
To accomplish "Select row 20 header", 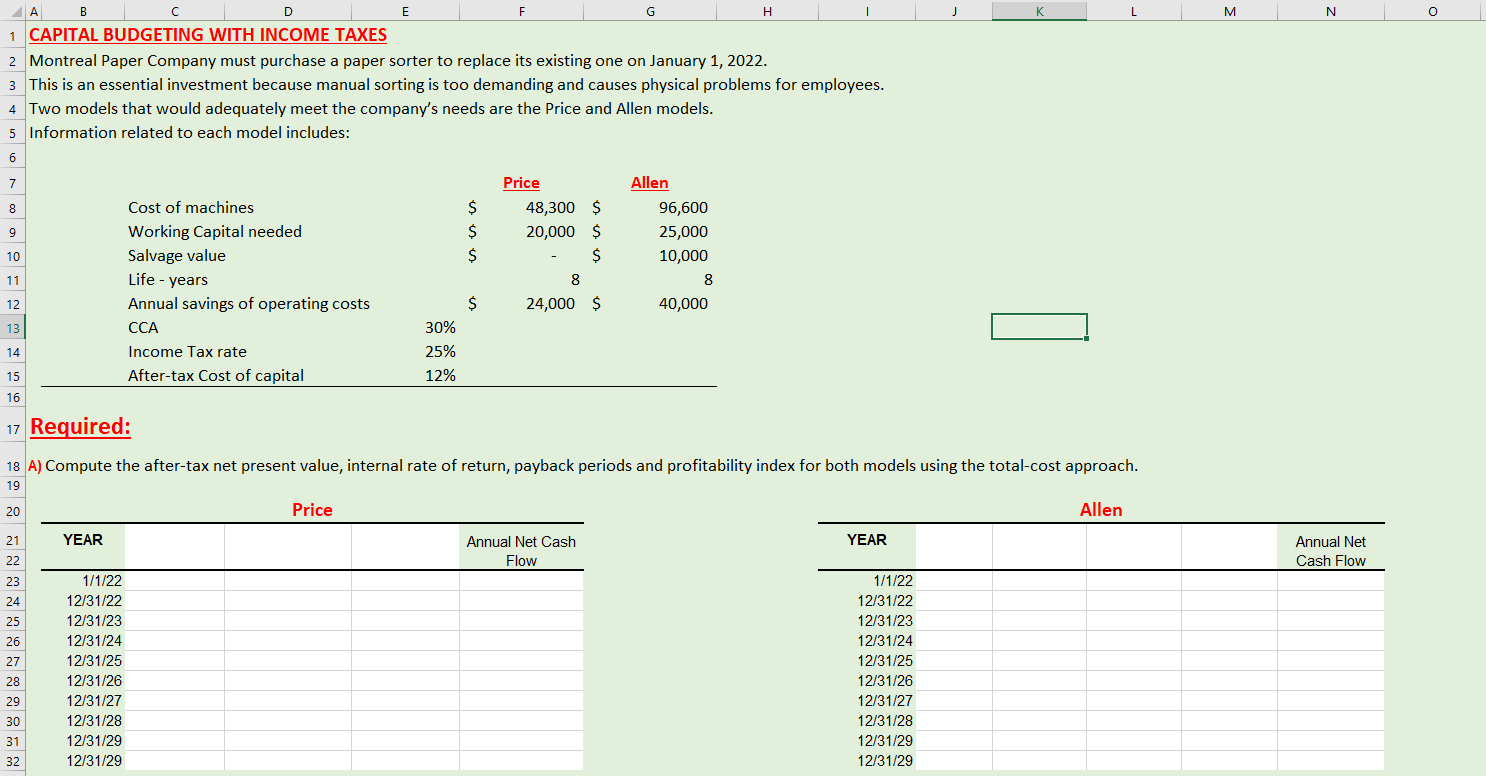I will 12,511.
